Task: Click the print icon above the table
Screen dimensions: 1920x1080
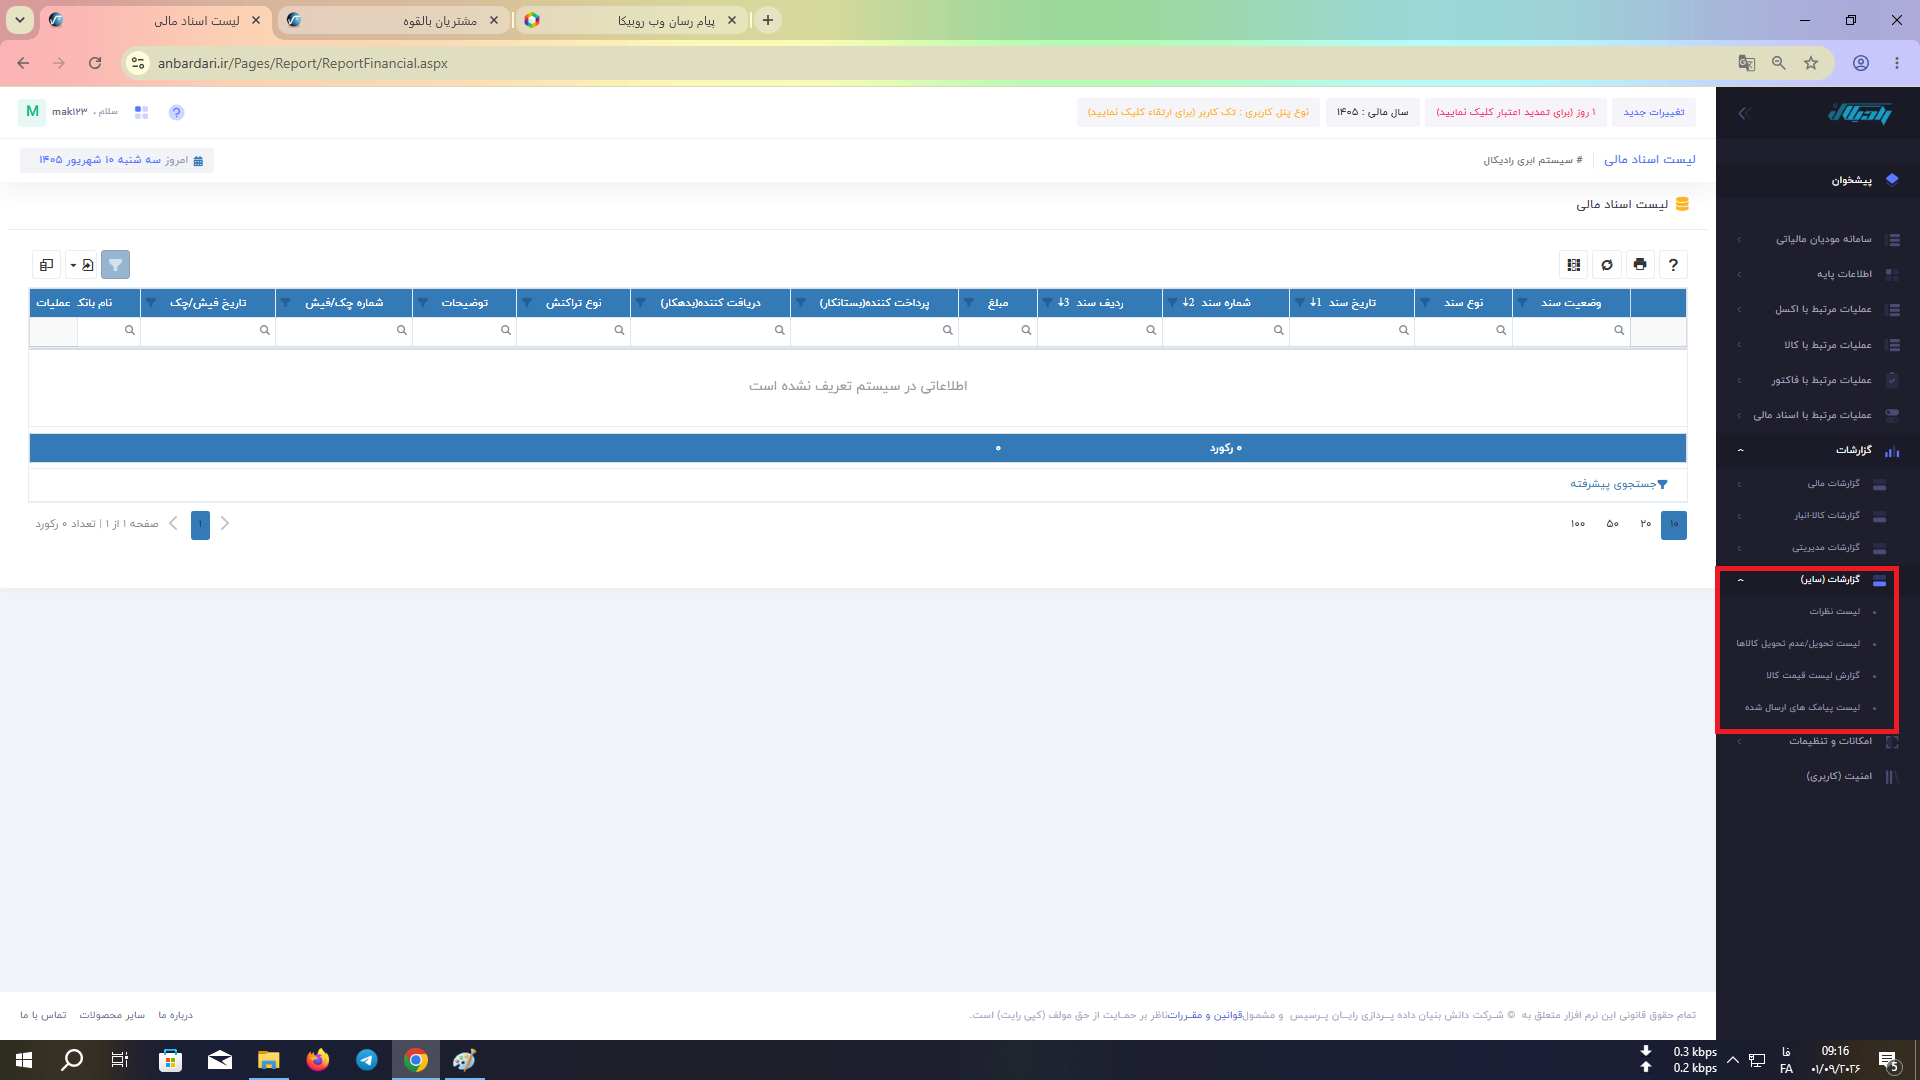Action: [1640, 265]
